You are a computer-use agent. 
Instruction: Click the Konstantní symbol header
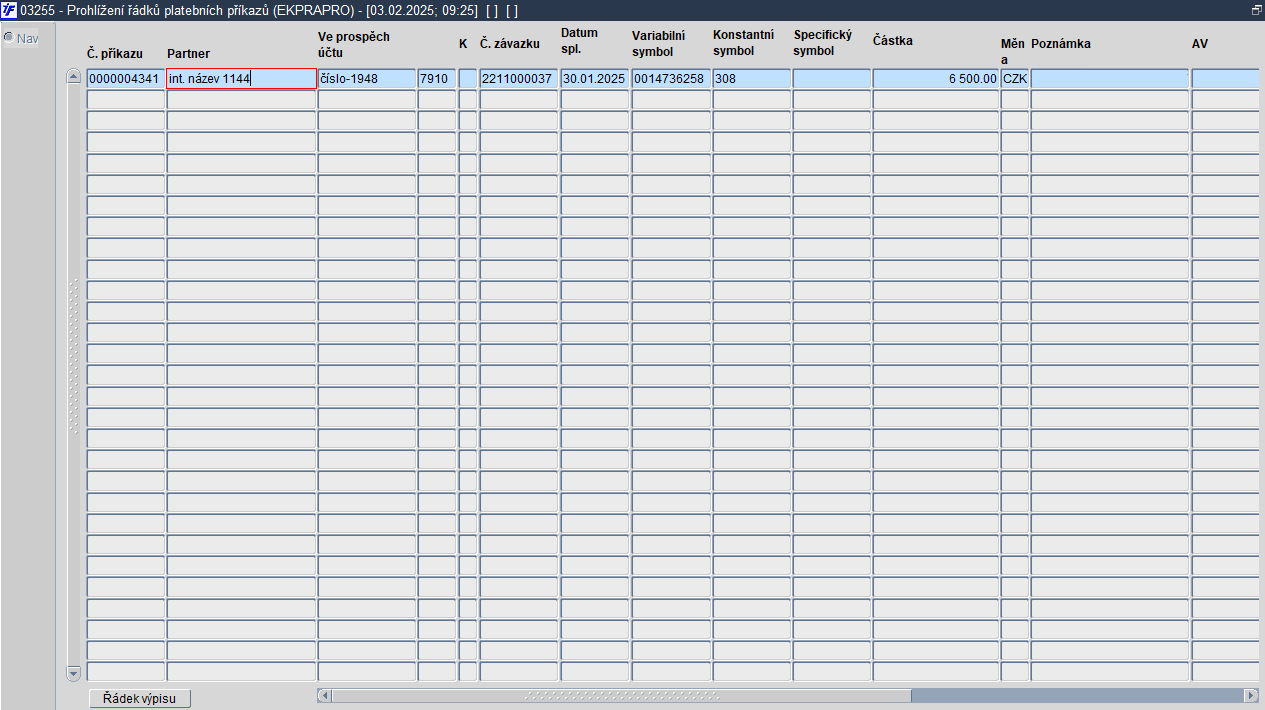(x=743, y=43)
